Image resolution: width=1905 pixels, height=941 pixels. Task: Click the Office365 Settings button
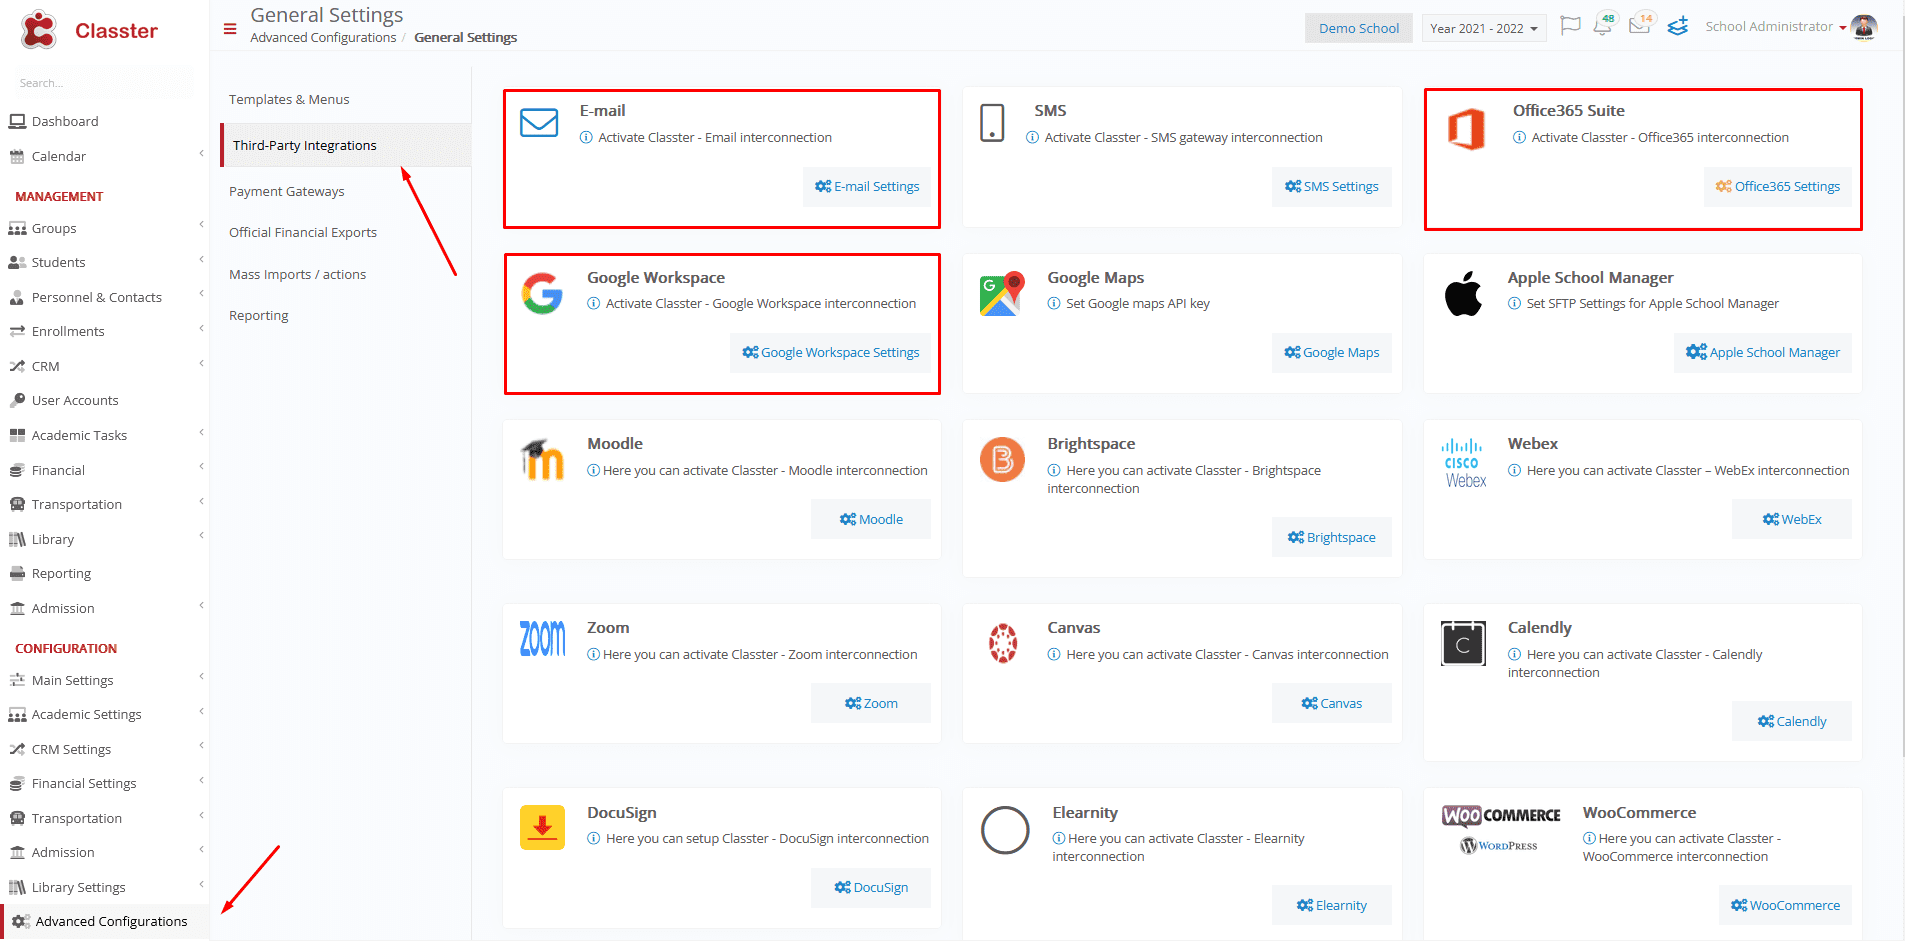(x=1777, y=187)
